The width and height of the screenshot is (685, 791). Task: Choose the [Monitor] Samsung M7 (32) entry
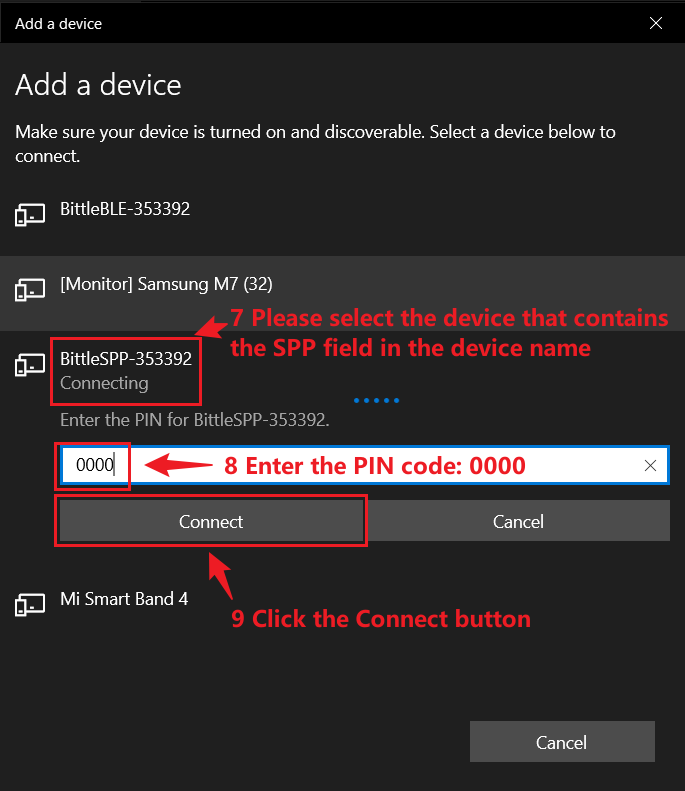(166, 284)
